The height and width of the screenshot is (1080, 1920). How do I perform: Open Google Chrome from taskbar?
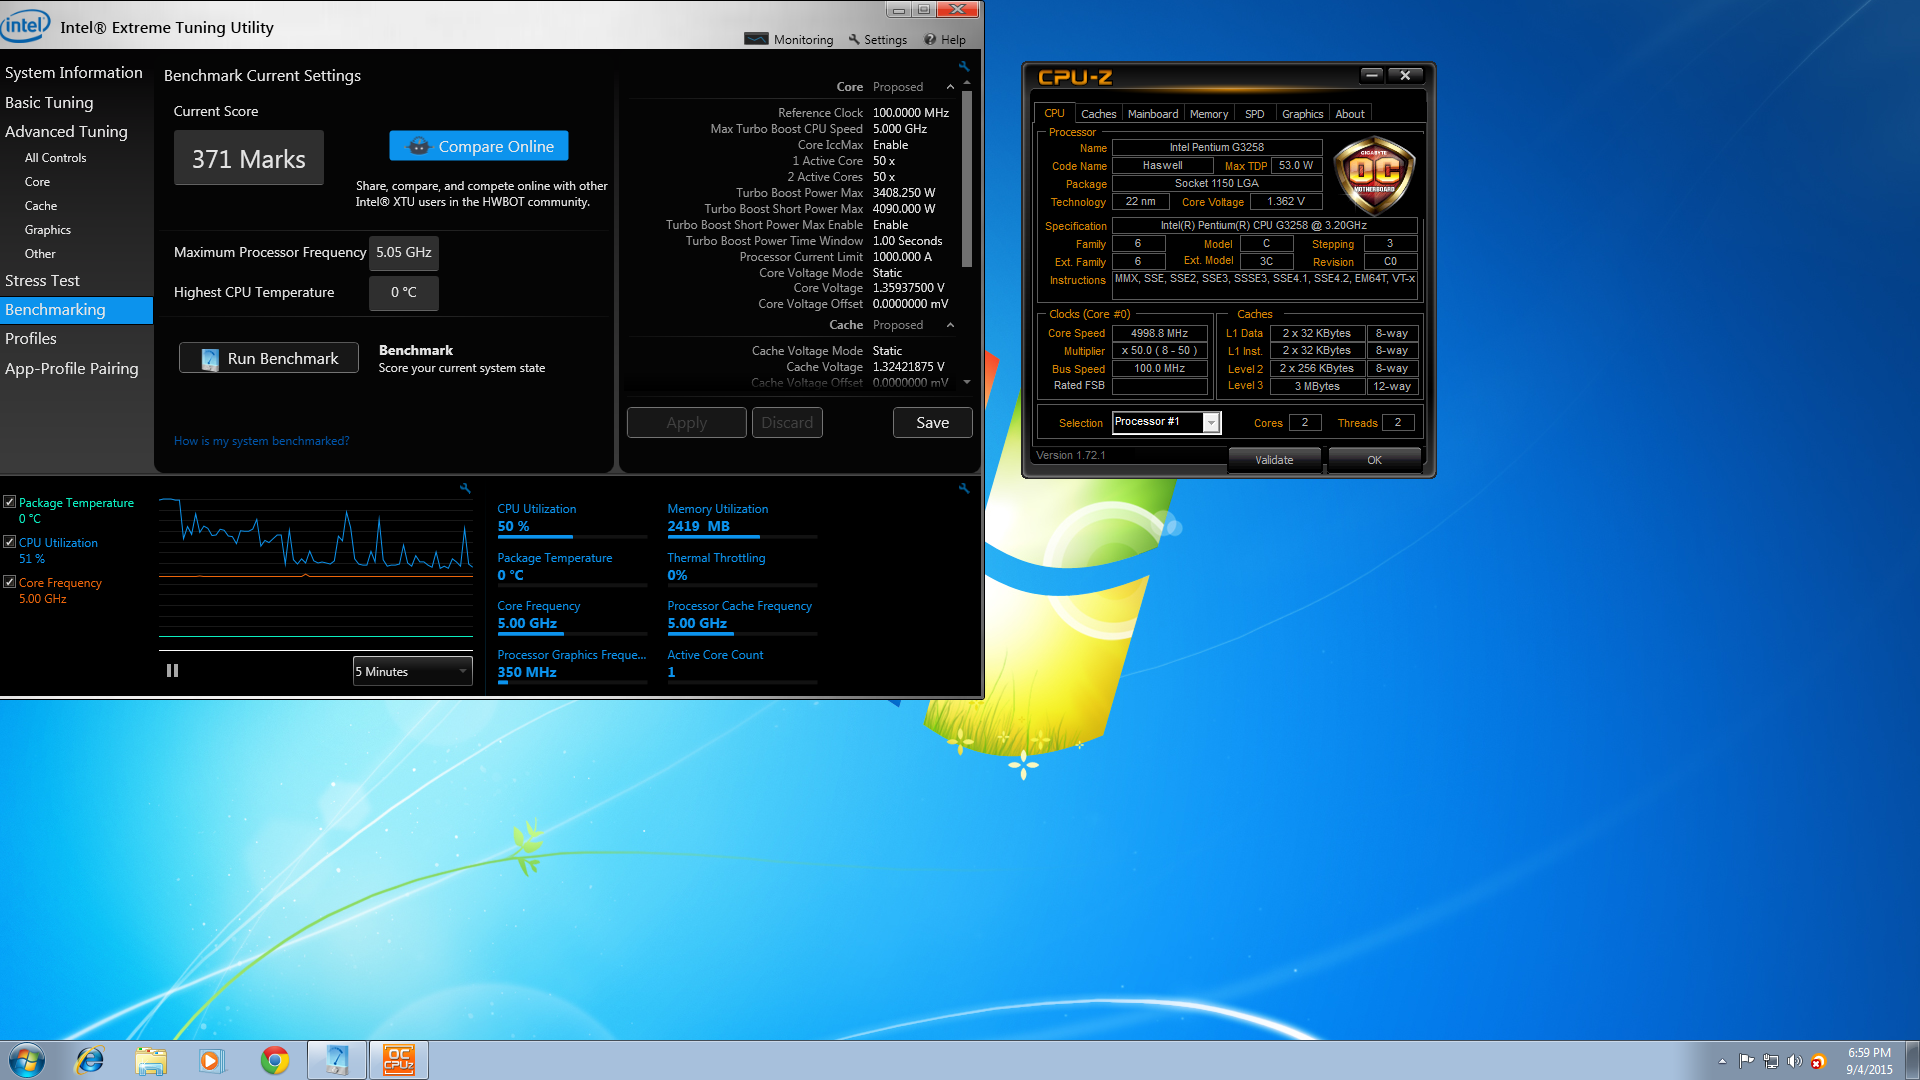274,1060
